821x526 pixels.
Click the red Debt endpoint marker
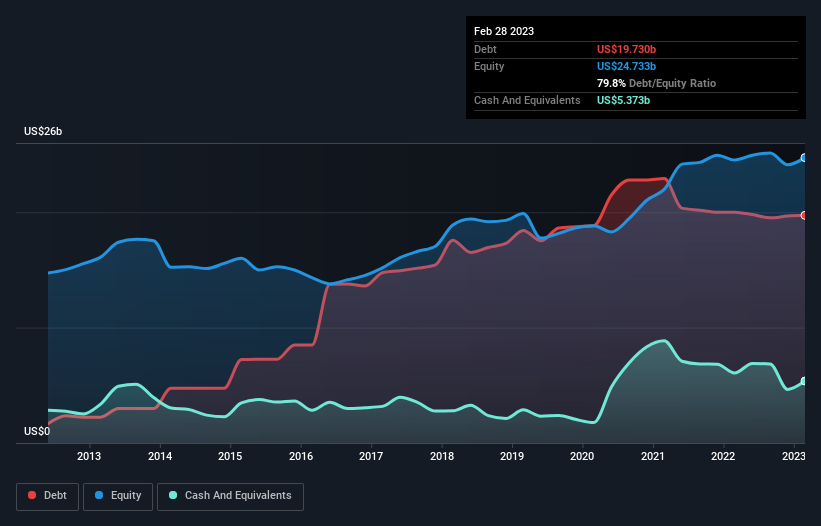tap(804, 215)
